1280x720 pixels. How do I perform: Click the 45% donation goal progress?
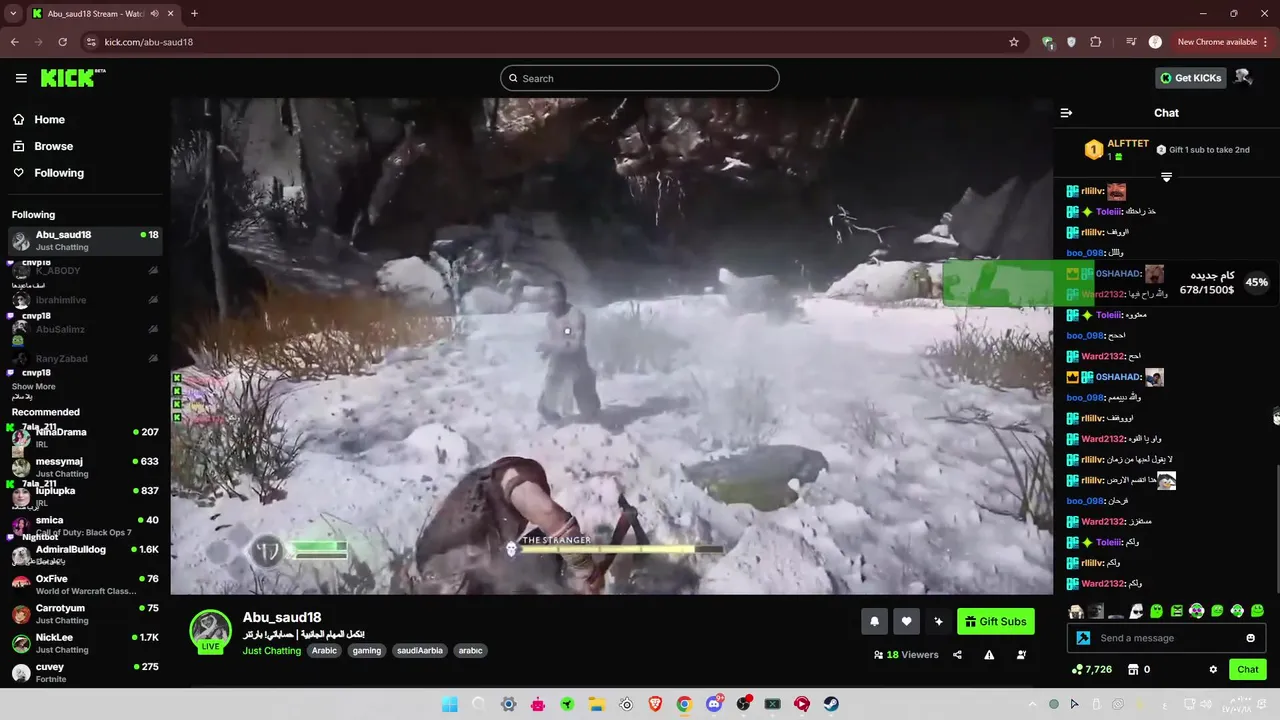click(x=1257, y=282)
